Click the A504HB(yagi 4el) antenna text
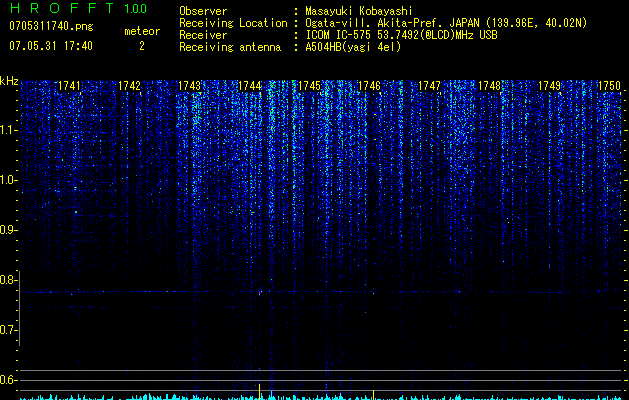The width and height of the screenshot is (629, 400). pos(353,47)
